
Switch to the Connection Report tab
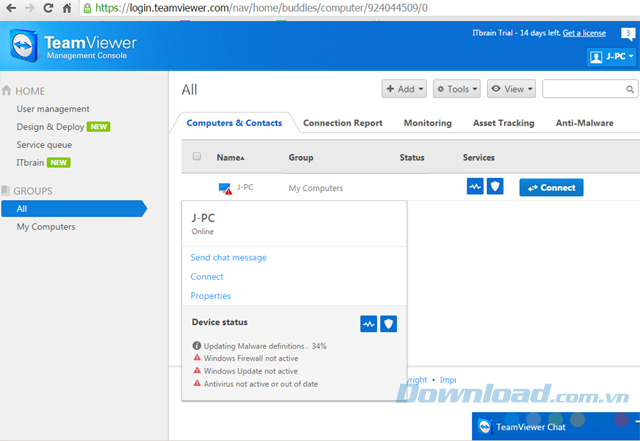pos(341,123)
